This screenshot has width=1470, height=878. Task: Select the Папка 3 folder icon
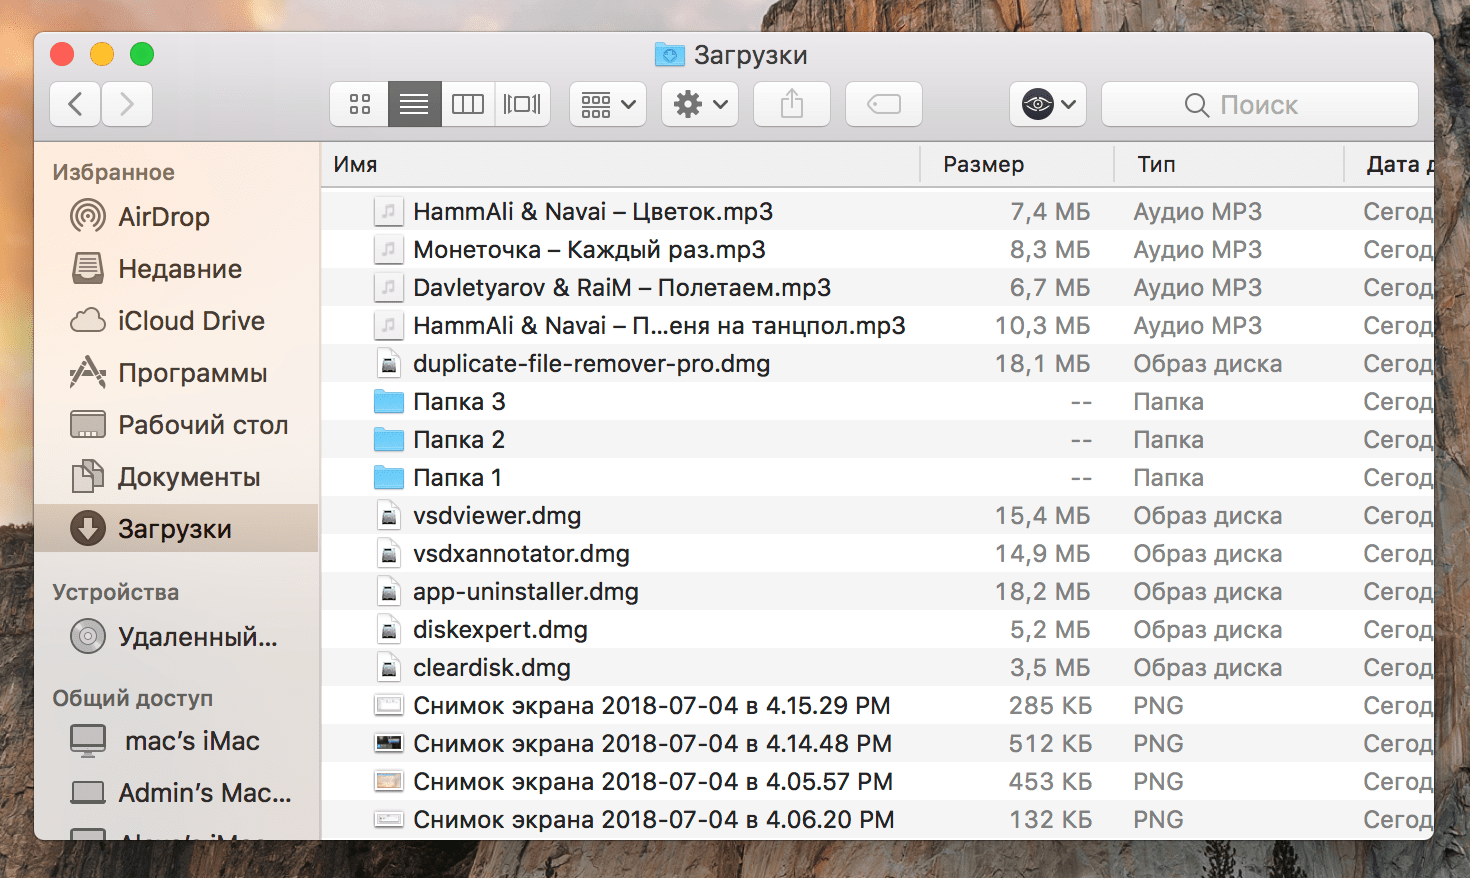tap(388, 402)
